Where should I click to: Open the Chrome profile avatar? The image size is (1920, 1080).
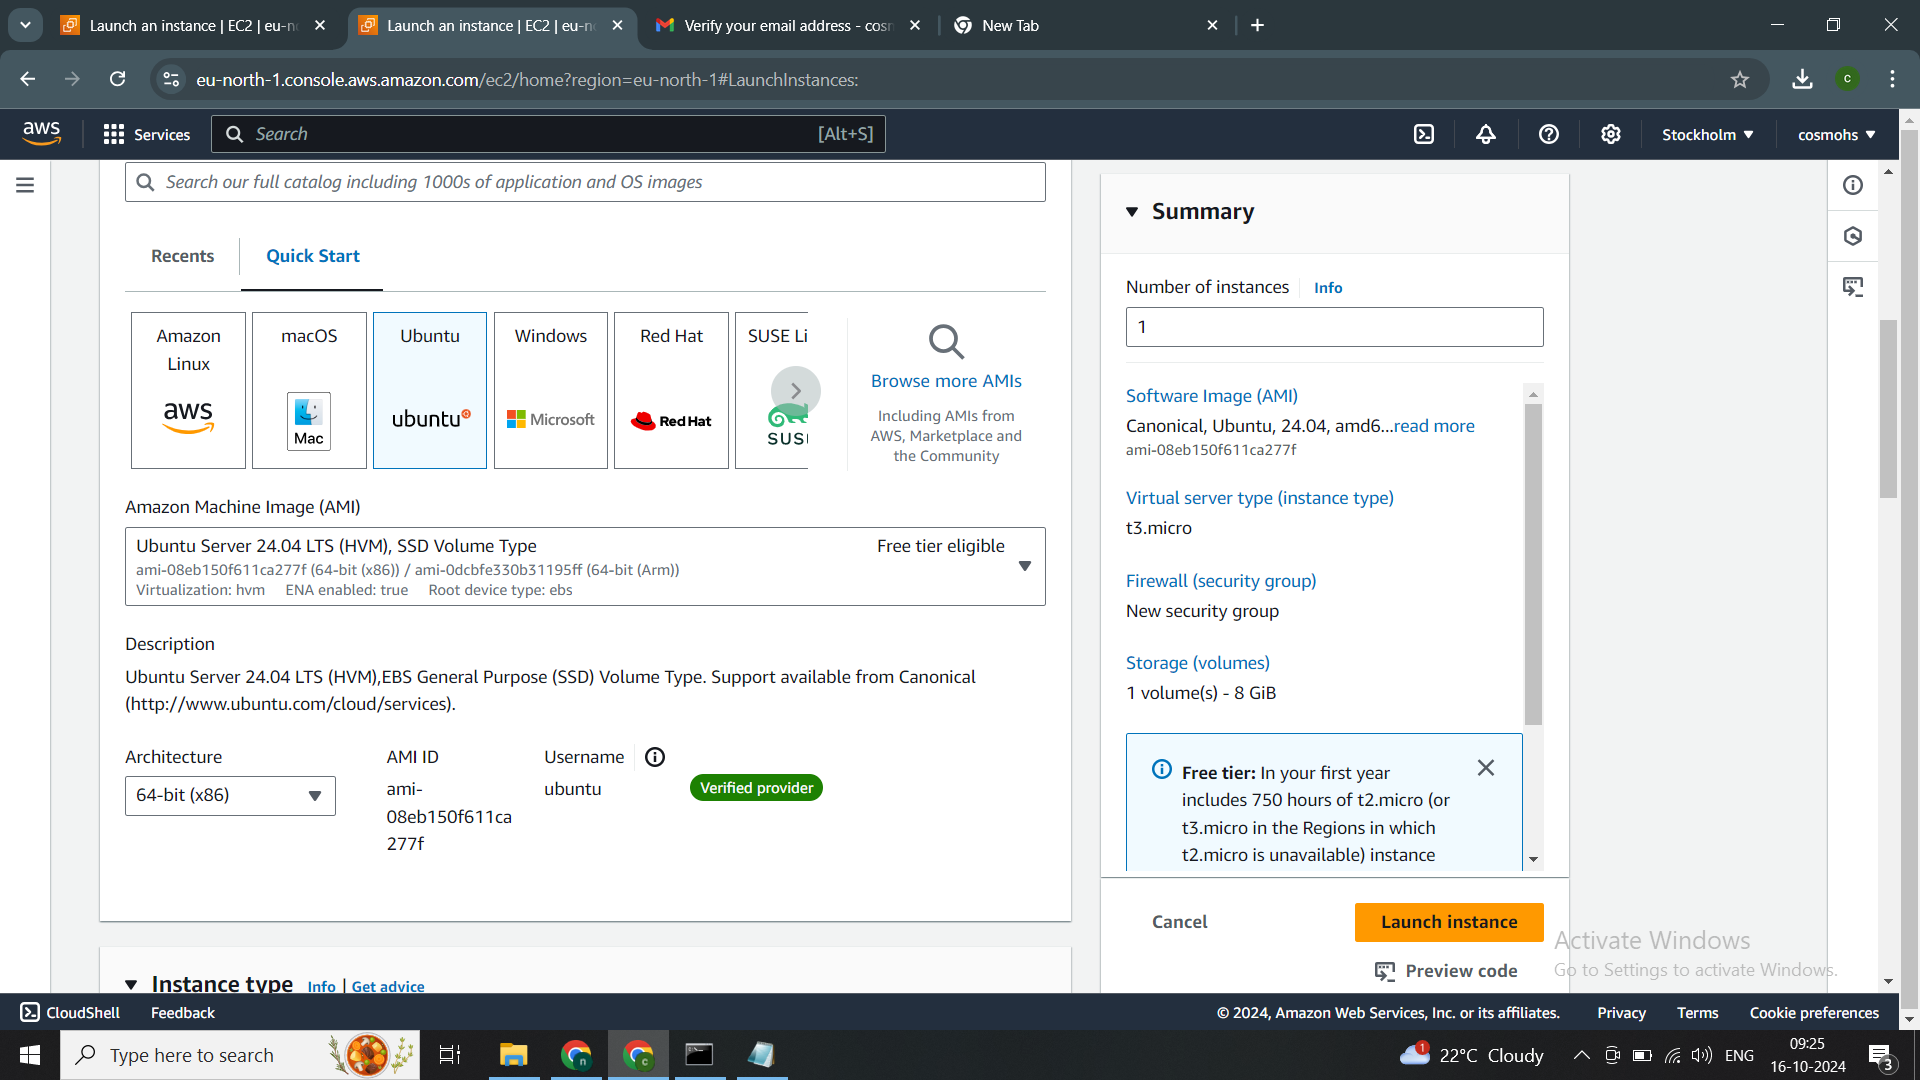point(1847,79)
